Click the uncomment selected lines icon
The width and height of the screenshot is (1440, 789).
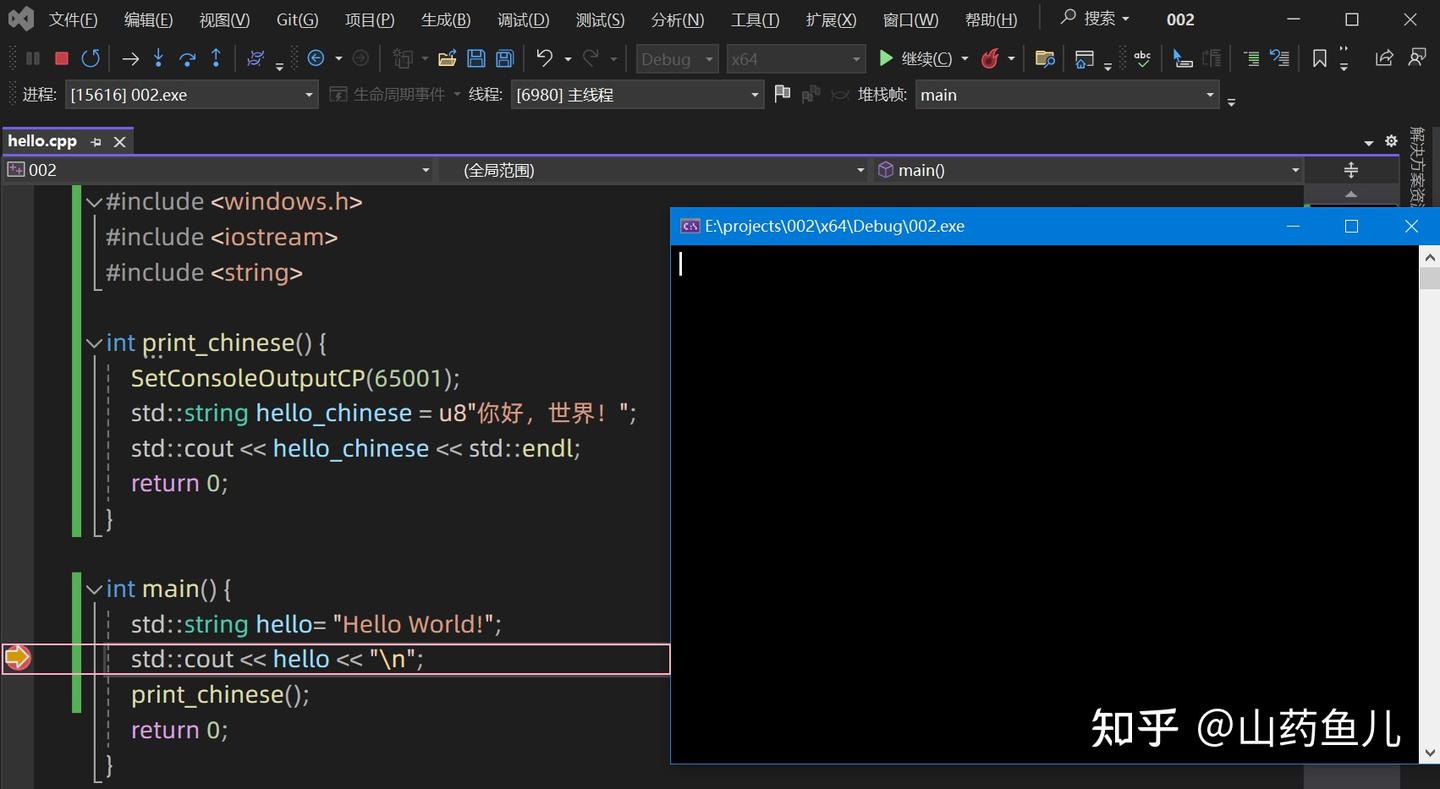(x=1279, y=59)
